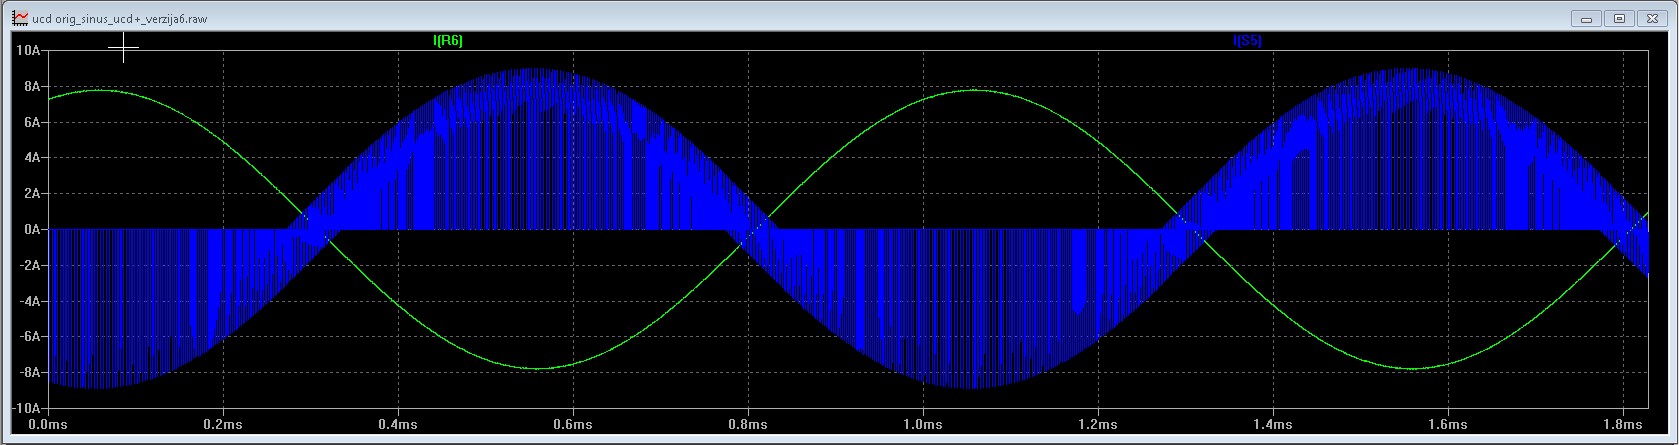This screenshot has width=1679, height=445.
Task: Click the 6A vertical axis label
Action: [x=30, y=123]
